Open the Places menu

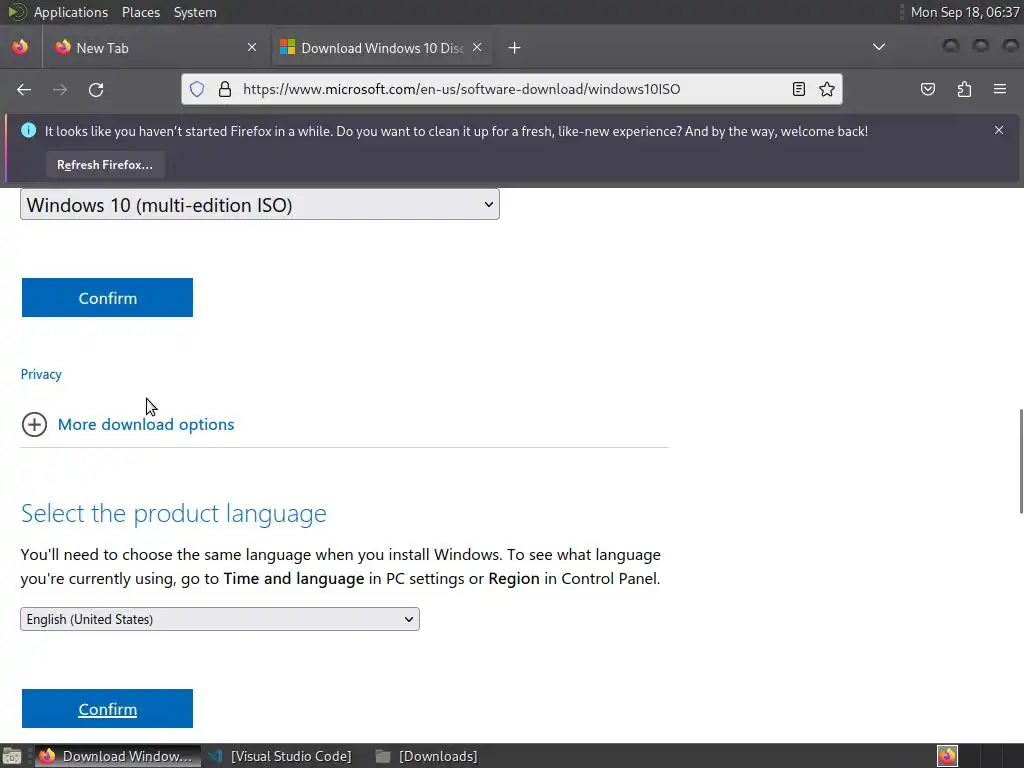[x=140, y=12]
